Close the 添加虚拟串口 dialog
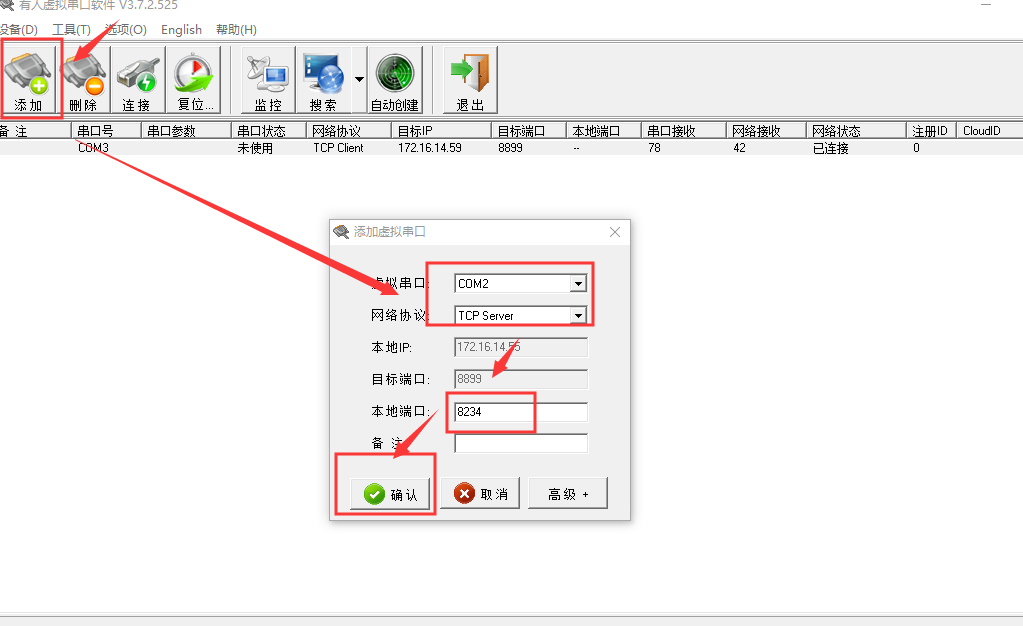1023x626 pixels. tap(615, 232)
